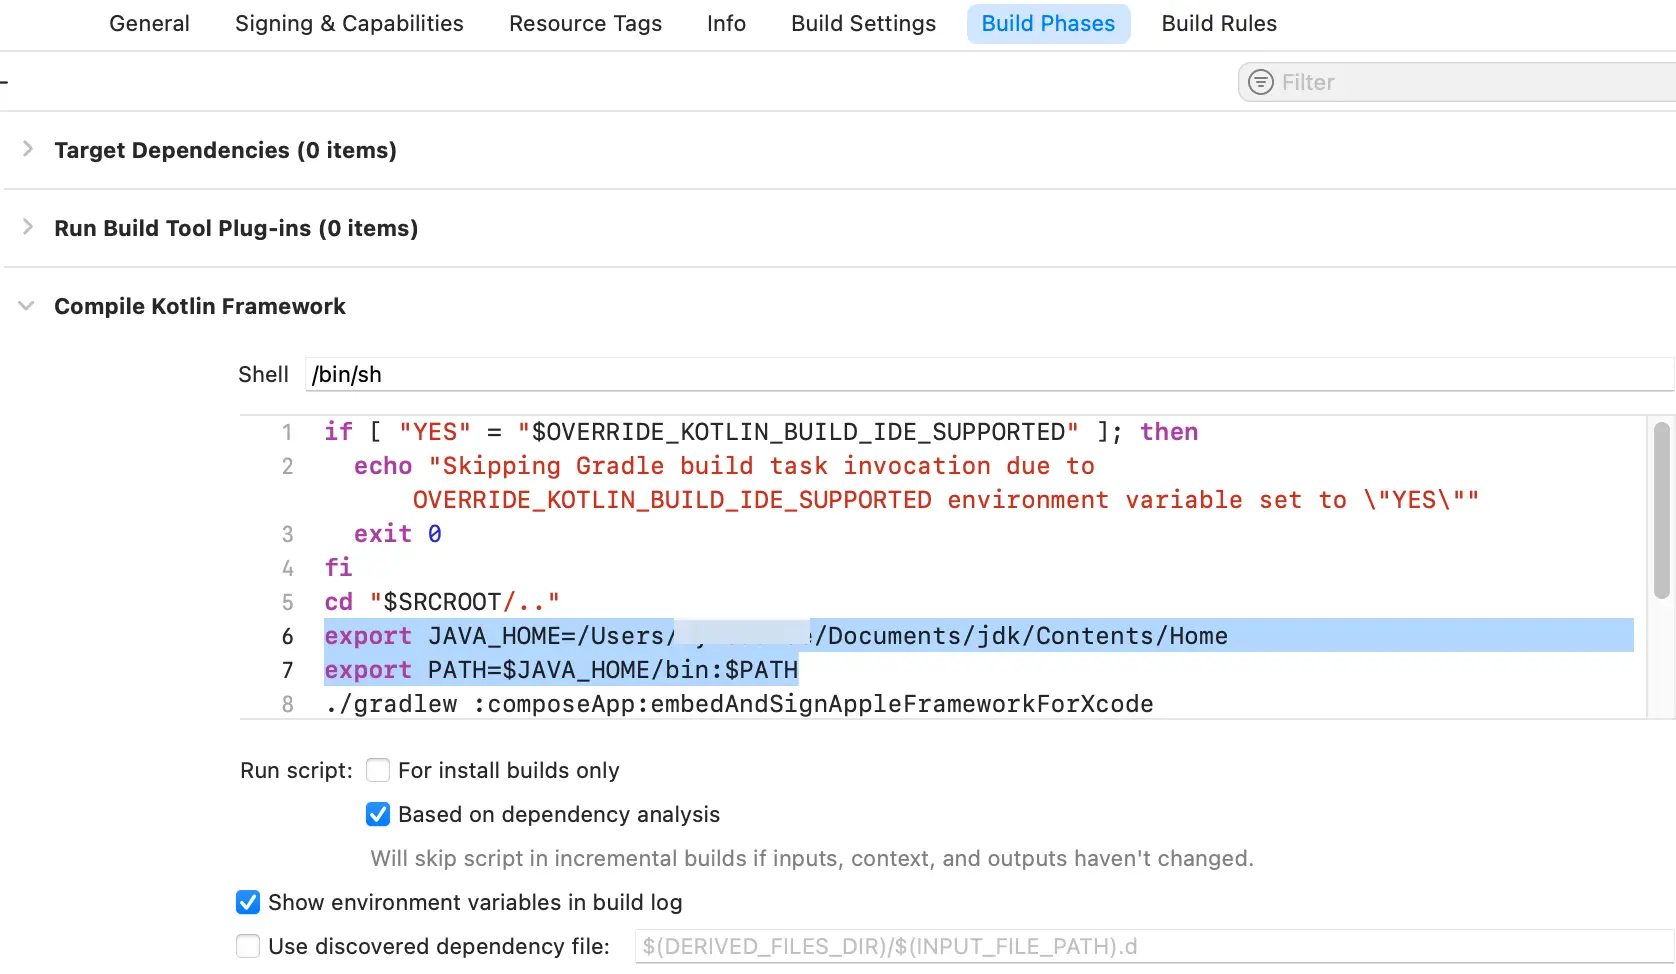
Task: Switch to Signing & Capabilities tab
Action: 349,23
